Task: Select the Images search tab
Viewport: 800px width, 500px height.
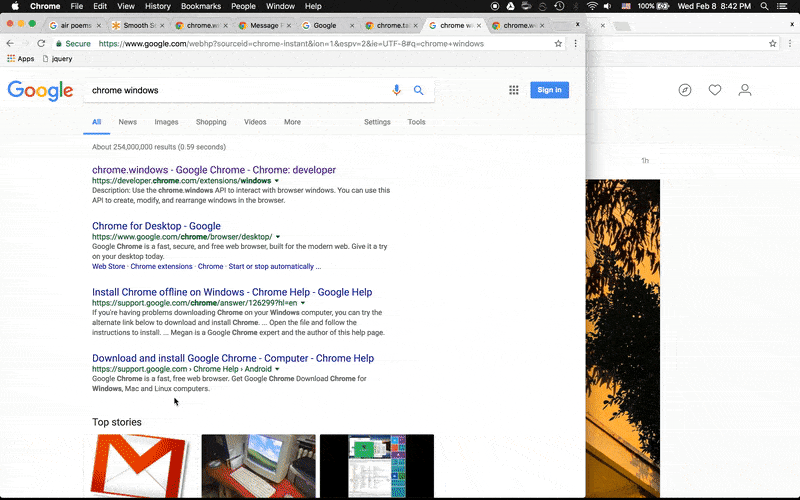Action: (166, 122)
